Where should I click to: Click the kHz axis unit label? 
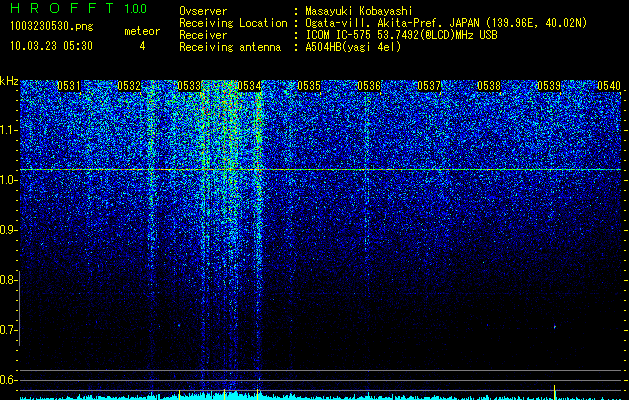(x=9, y=81)
